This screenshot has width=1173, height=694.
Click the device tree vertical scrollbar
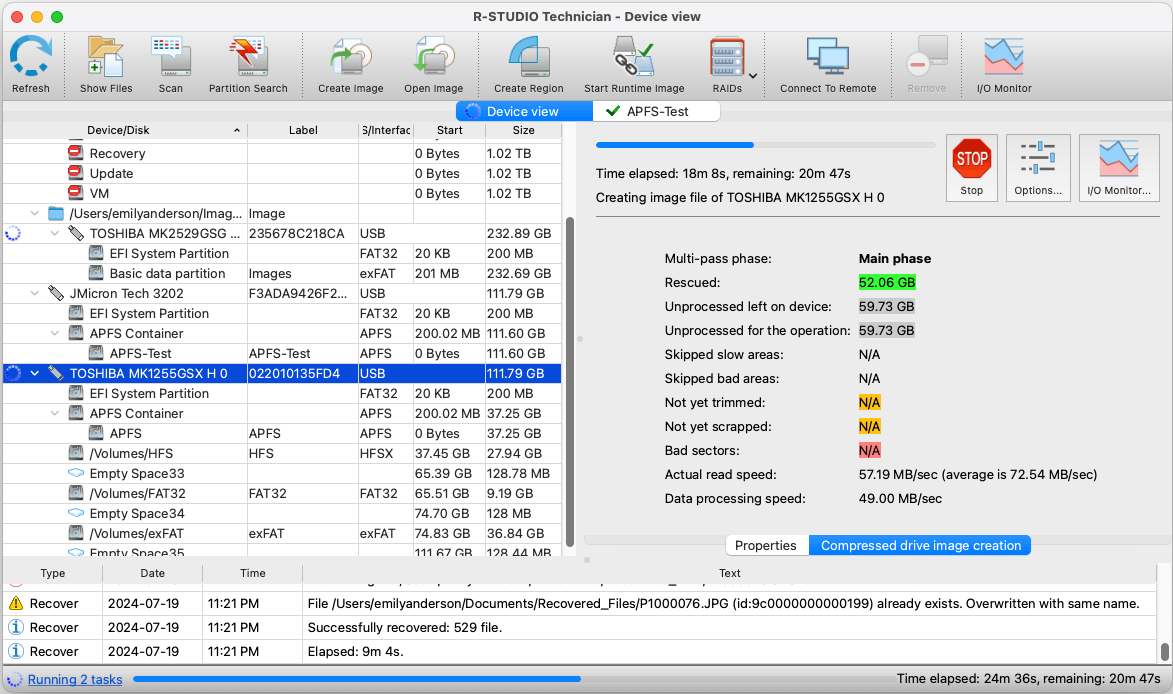click(570, 381)
